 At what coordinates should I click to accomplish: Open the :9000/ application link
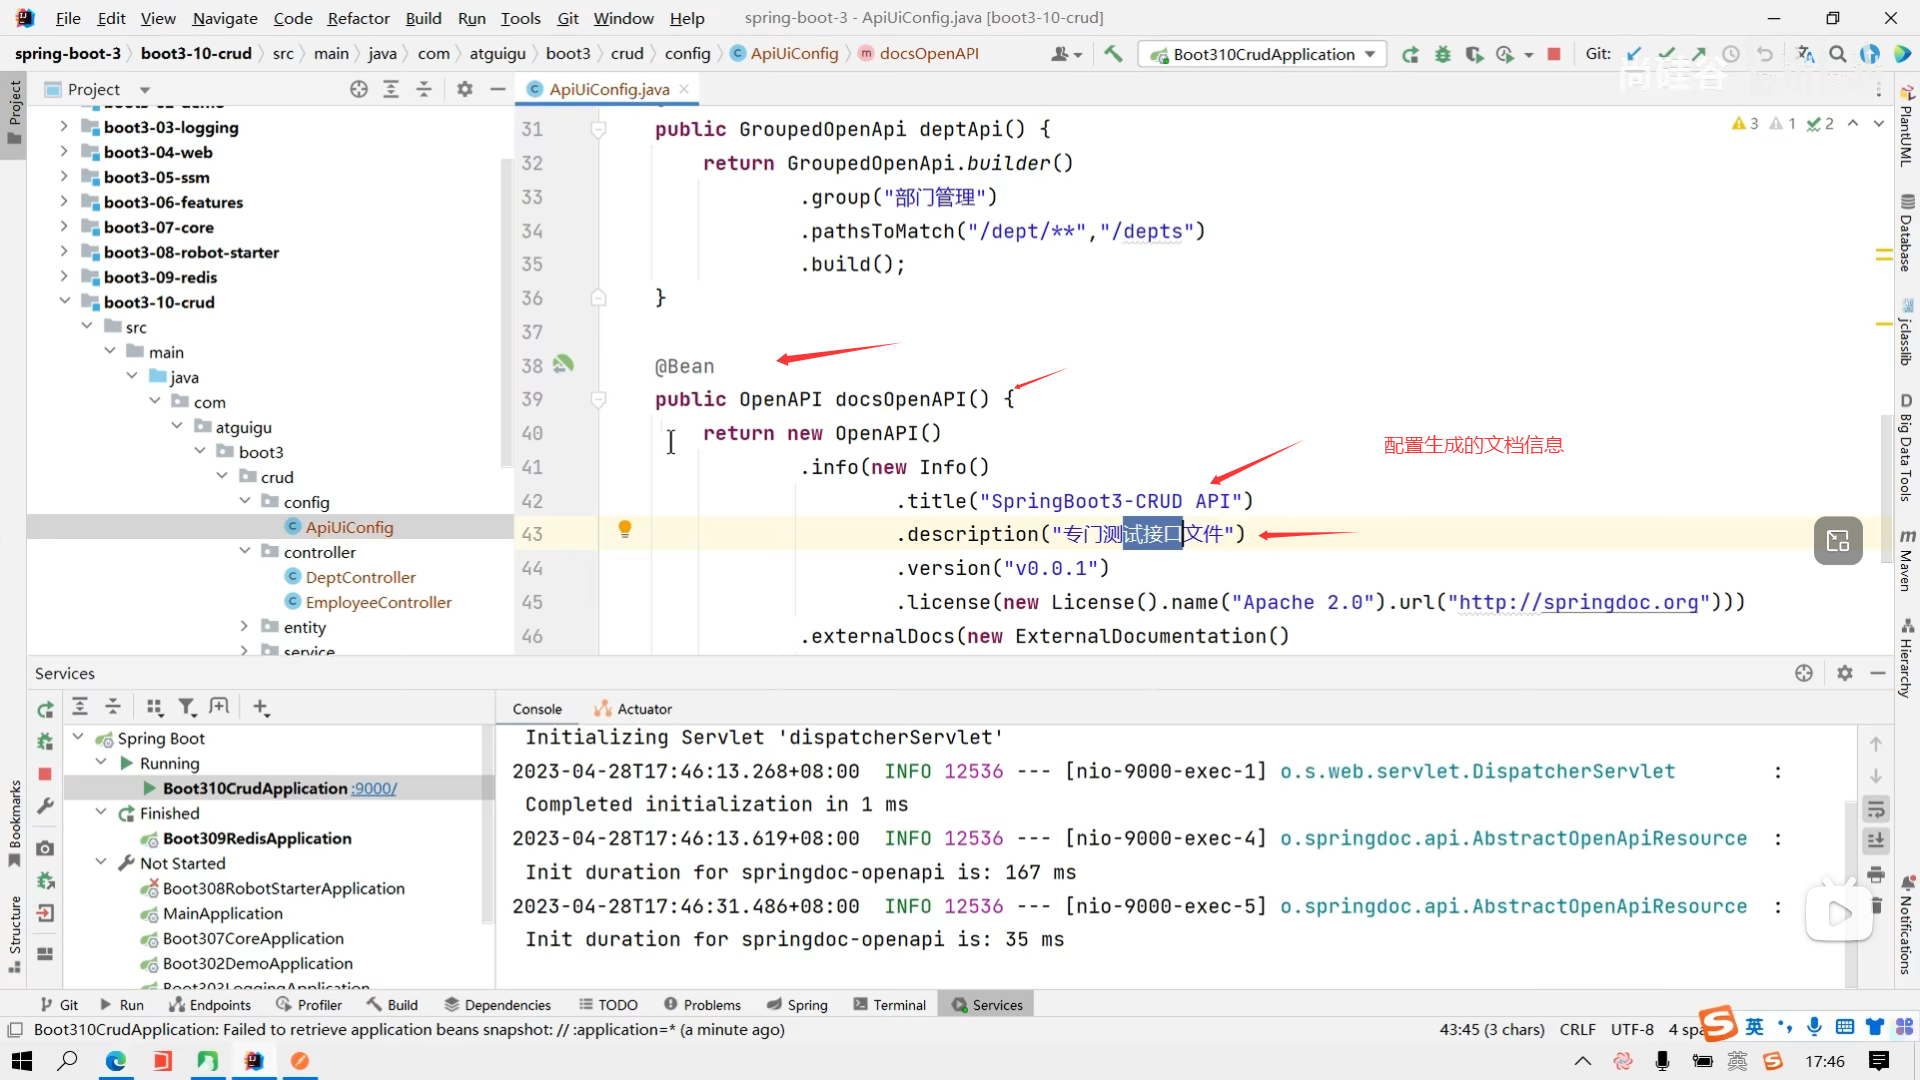(x=374, y=789)
